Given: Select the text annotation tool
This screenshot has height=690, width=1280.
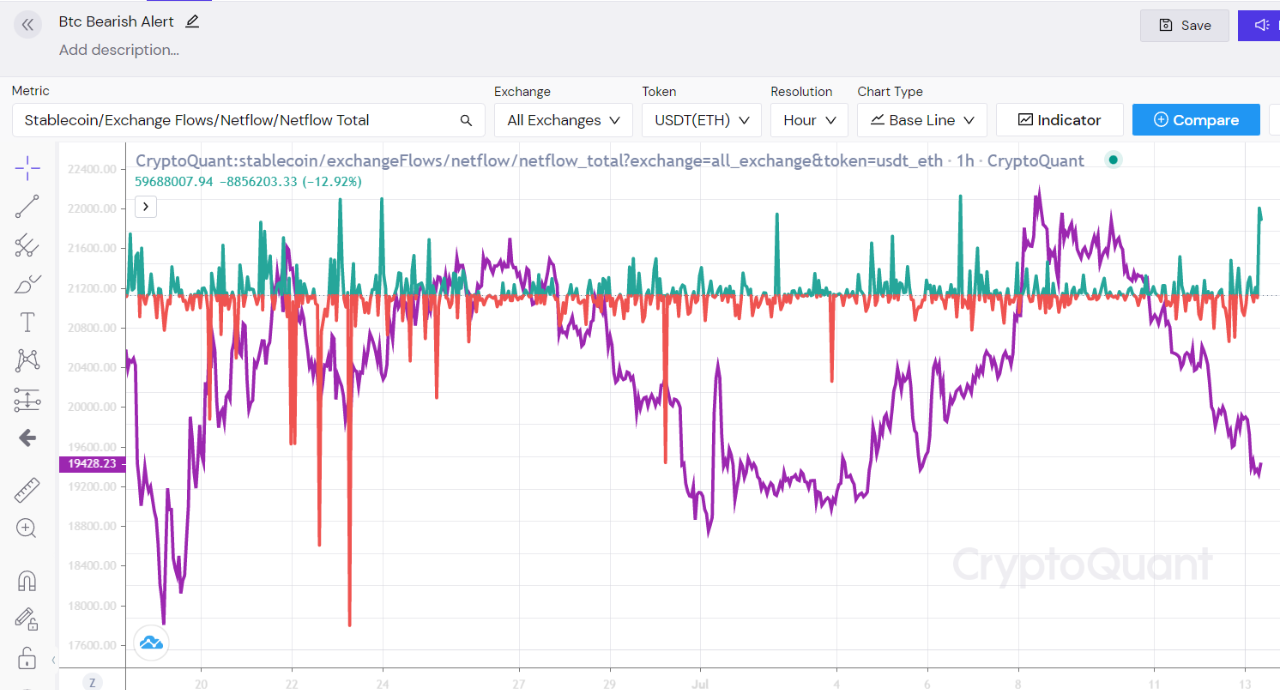Looking at the screenshot, I should coord(27,322).
